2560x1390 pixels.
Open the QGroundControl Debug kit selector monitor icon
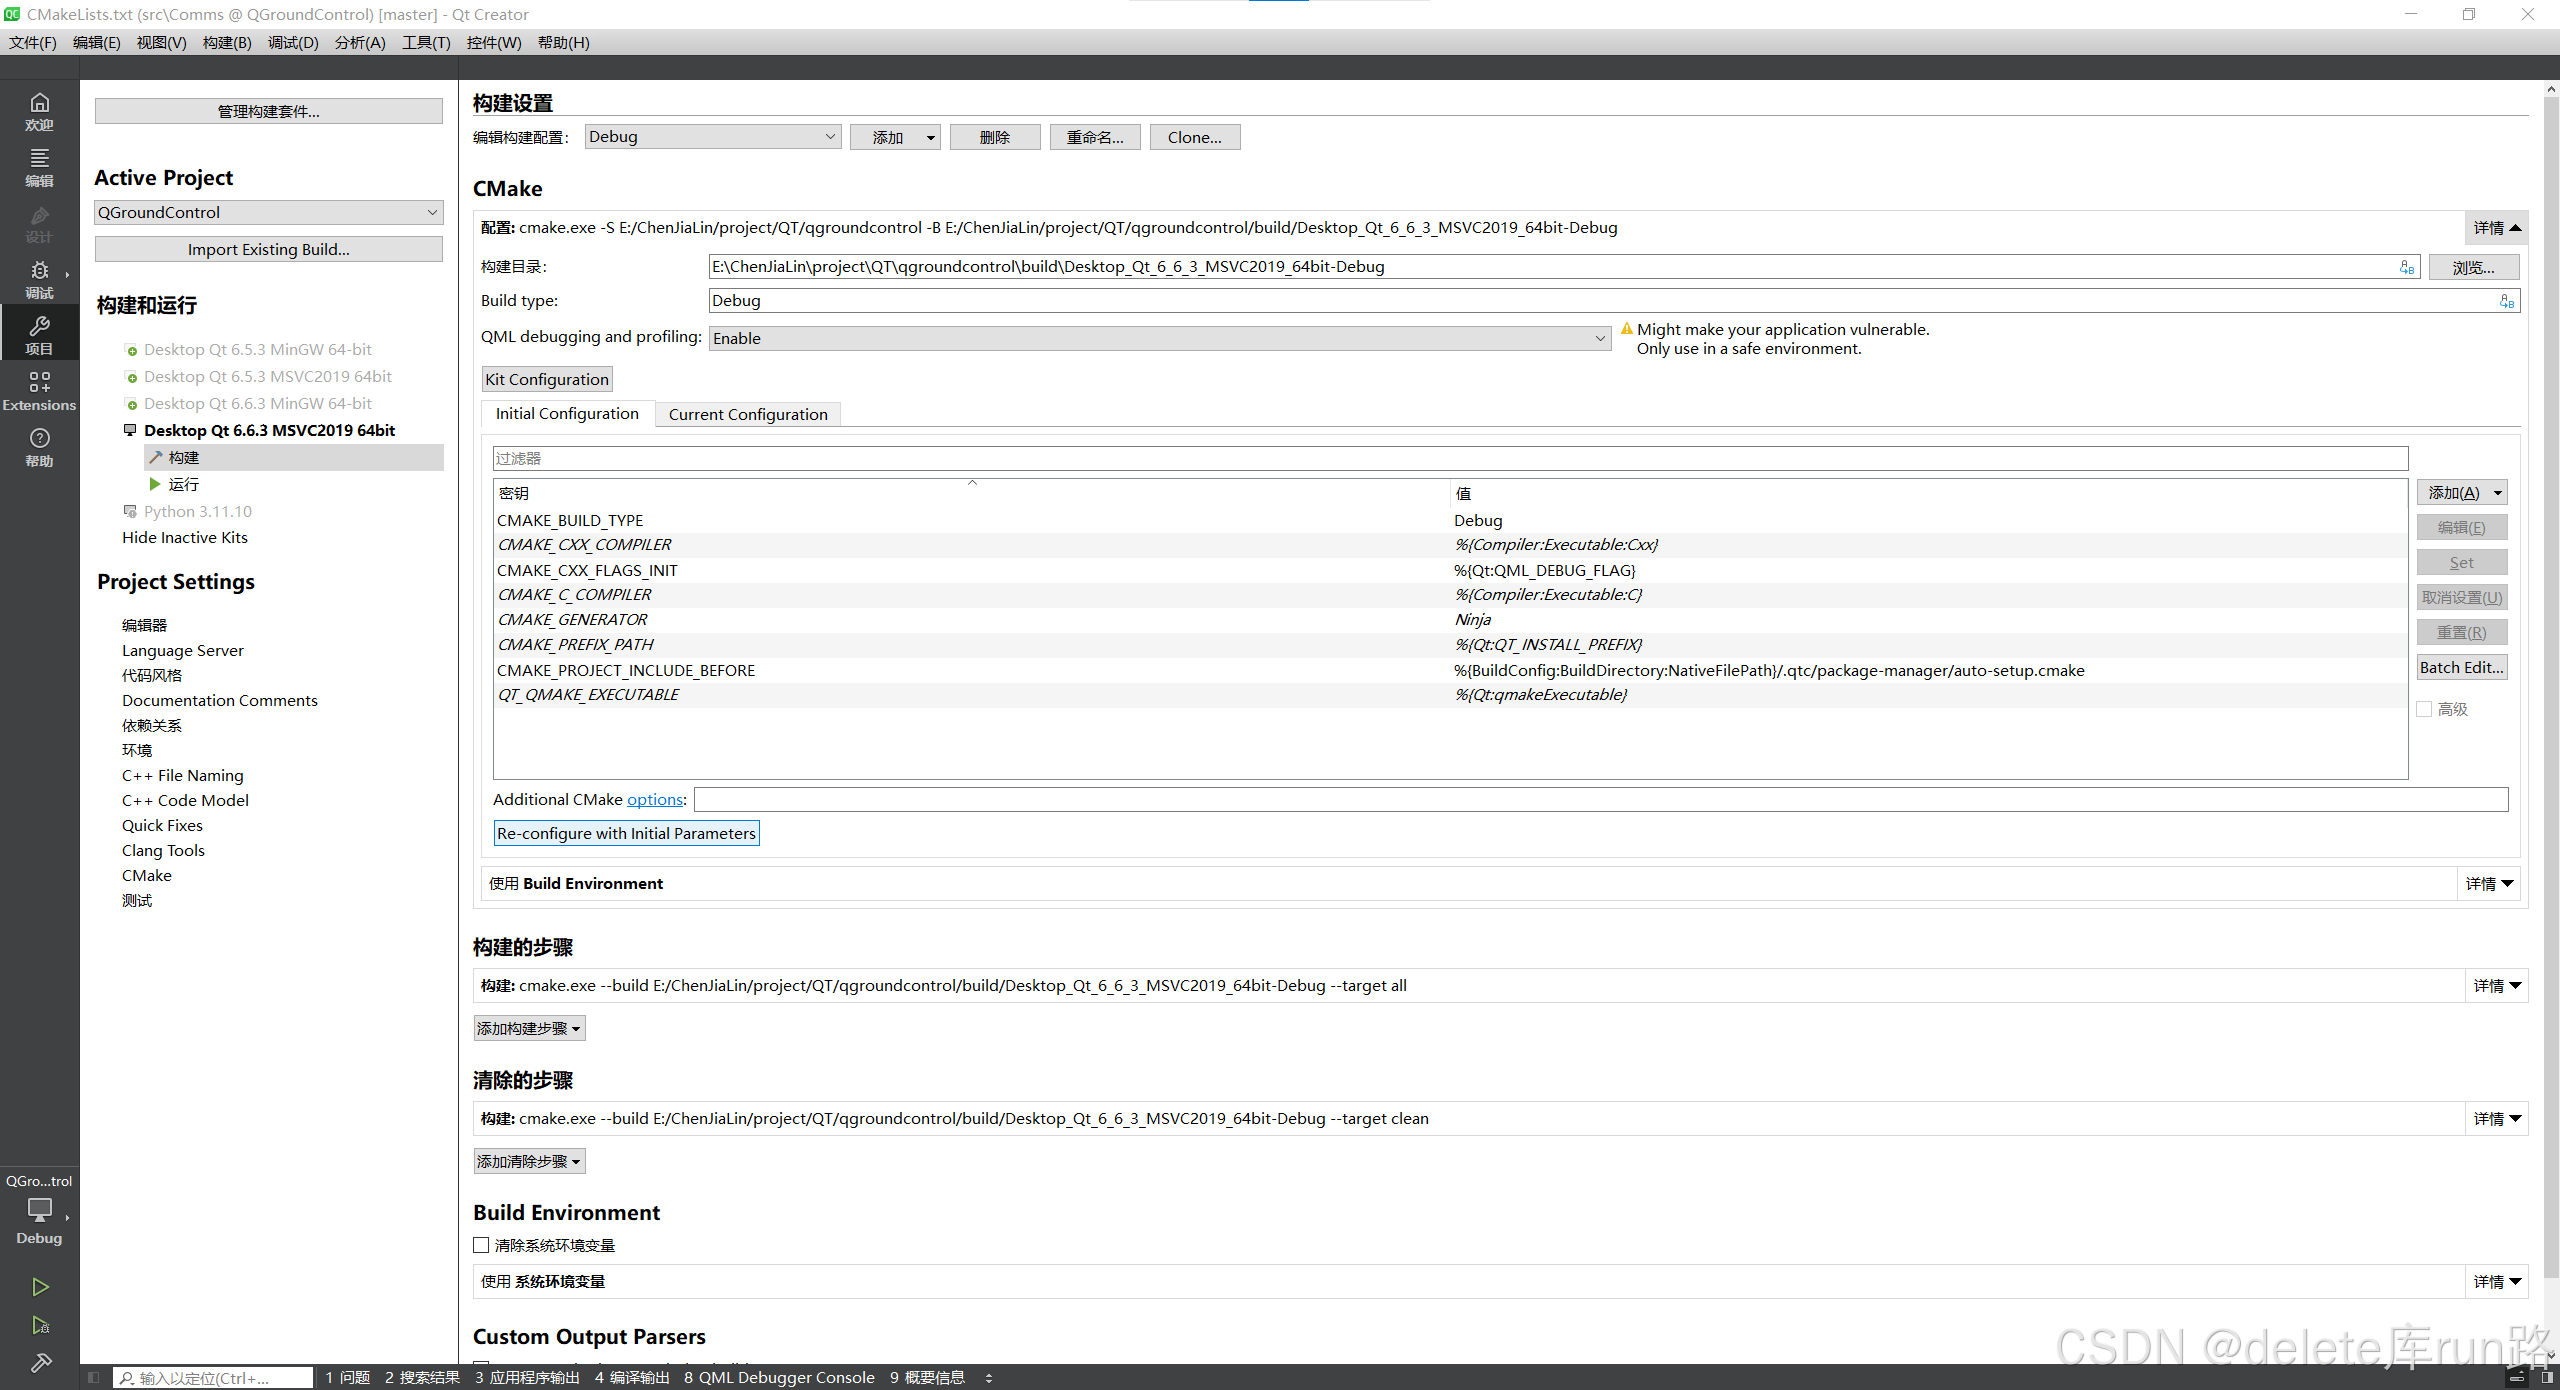tap(39, 1210)
